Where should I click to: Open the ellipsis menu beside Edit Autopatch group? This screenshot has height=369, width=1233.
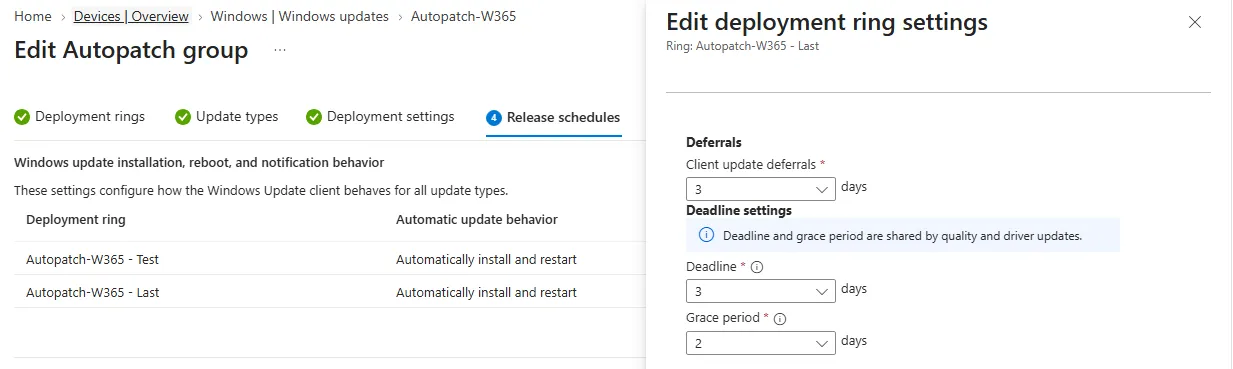pyautogui.click(x=280, y=50)
